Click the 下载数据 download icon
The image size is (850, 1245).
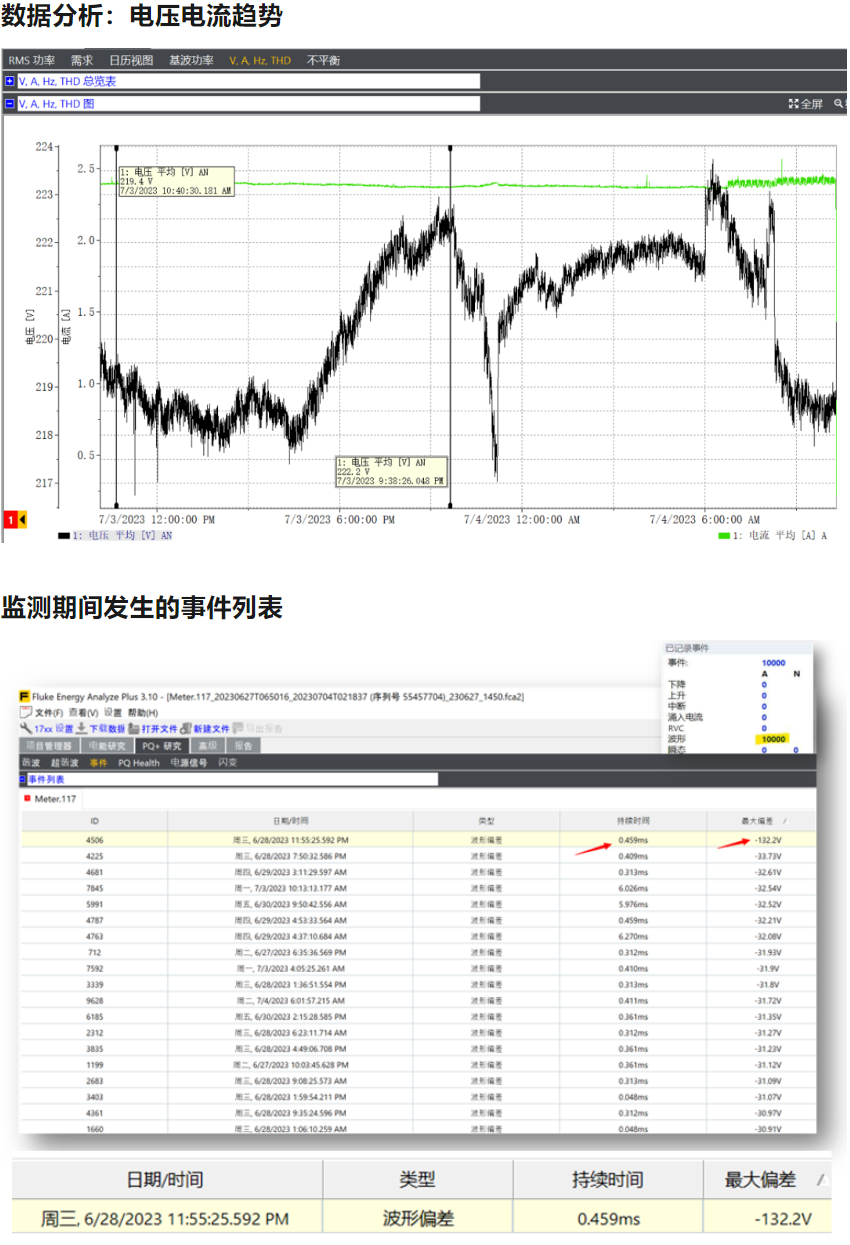tap(82, 729)
